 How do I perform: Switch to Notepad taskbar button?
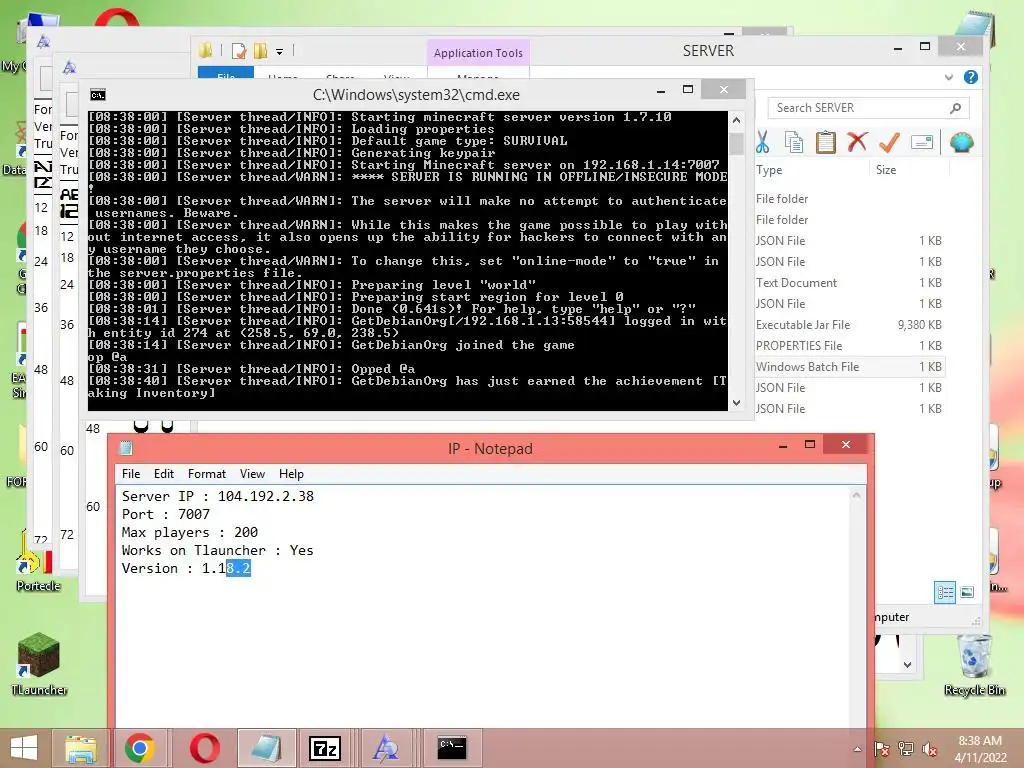(266, 748)
